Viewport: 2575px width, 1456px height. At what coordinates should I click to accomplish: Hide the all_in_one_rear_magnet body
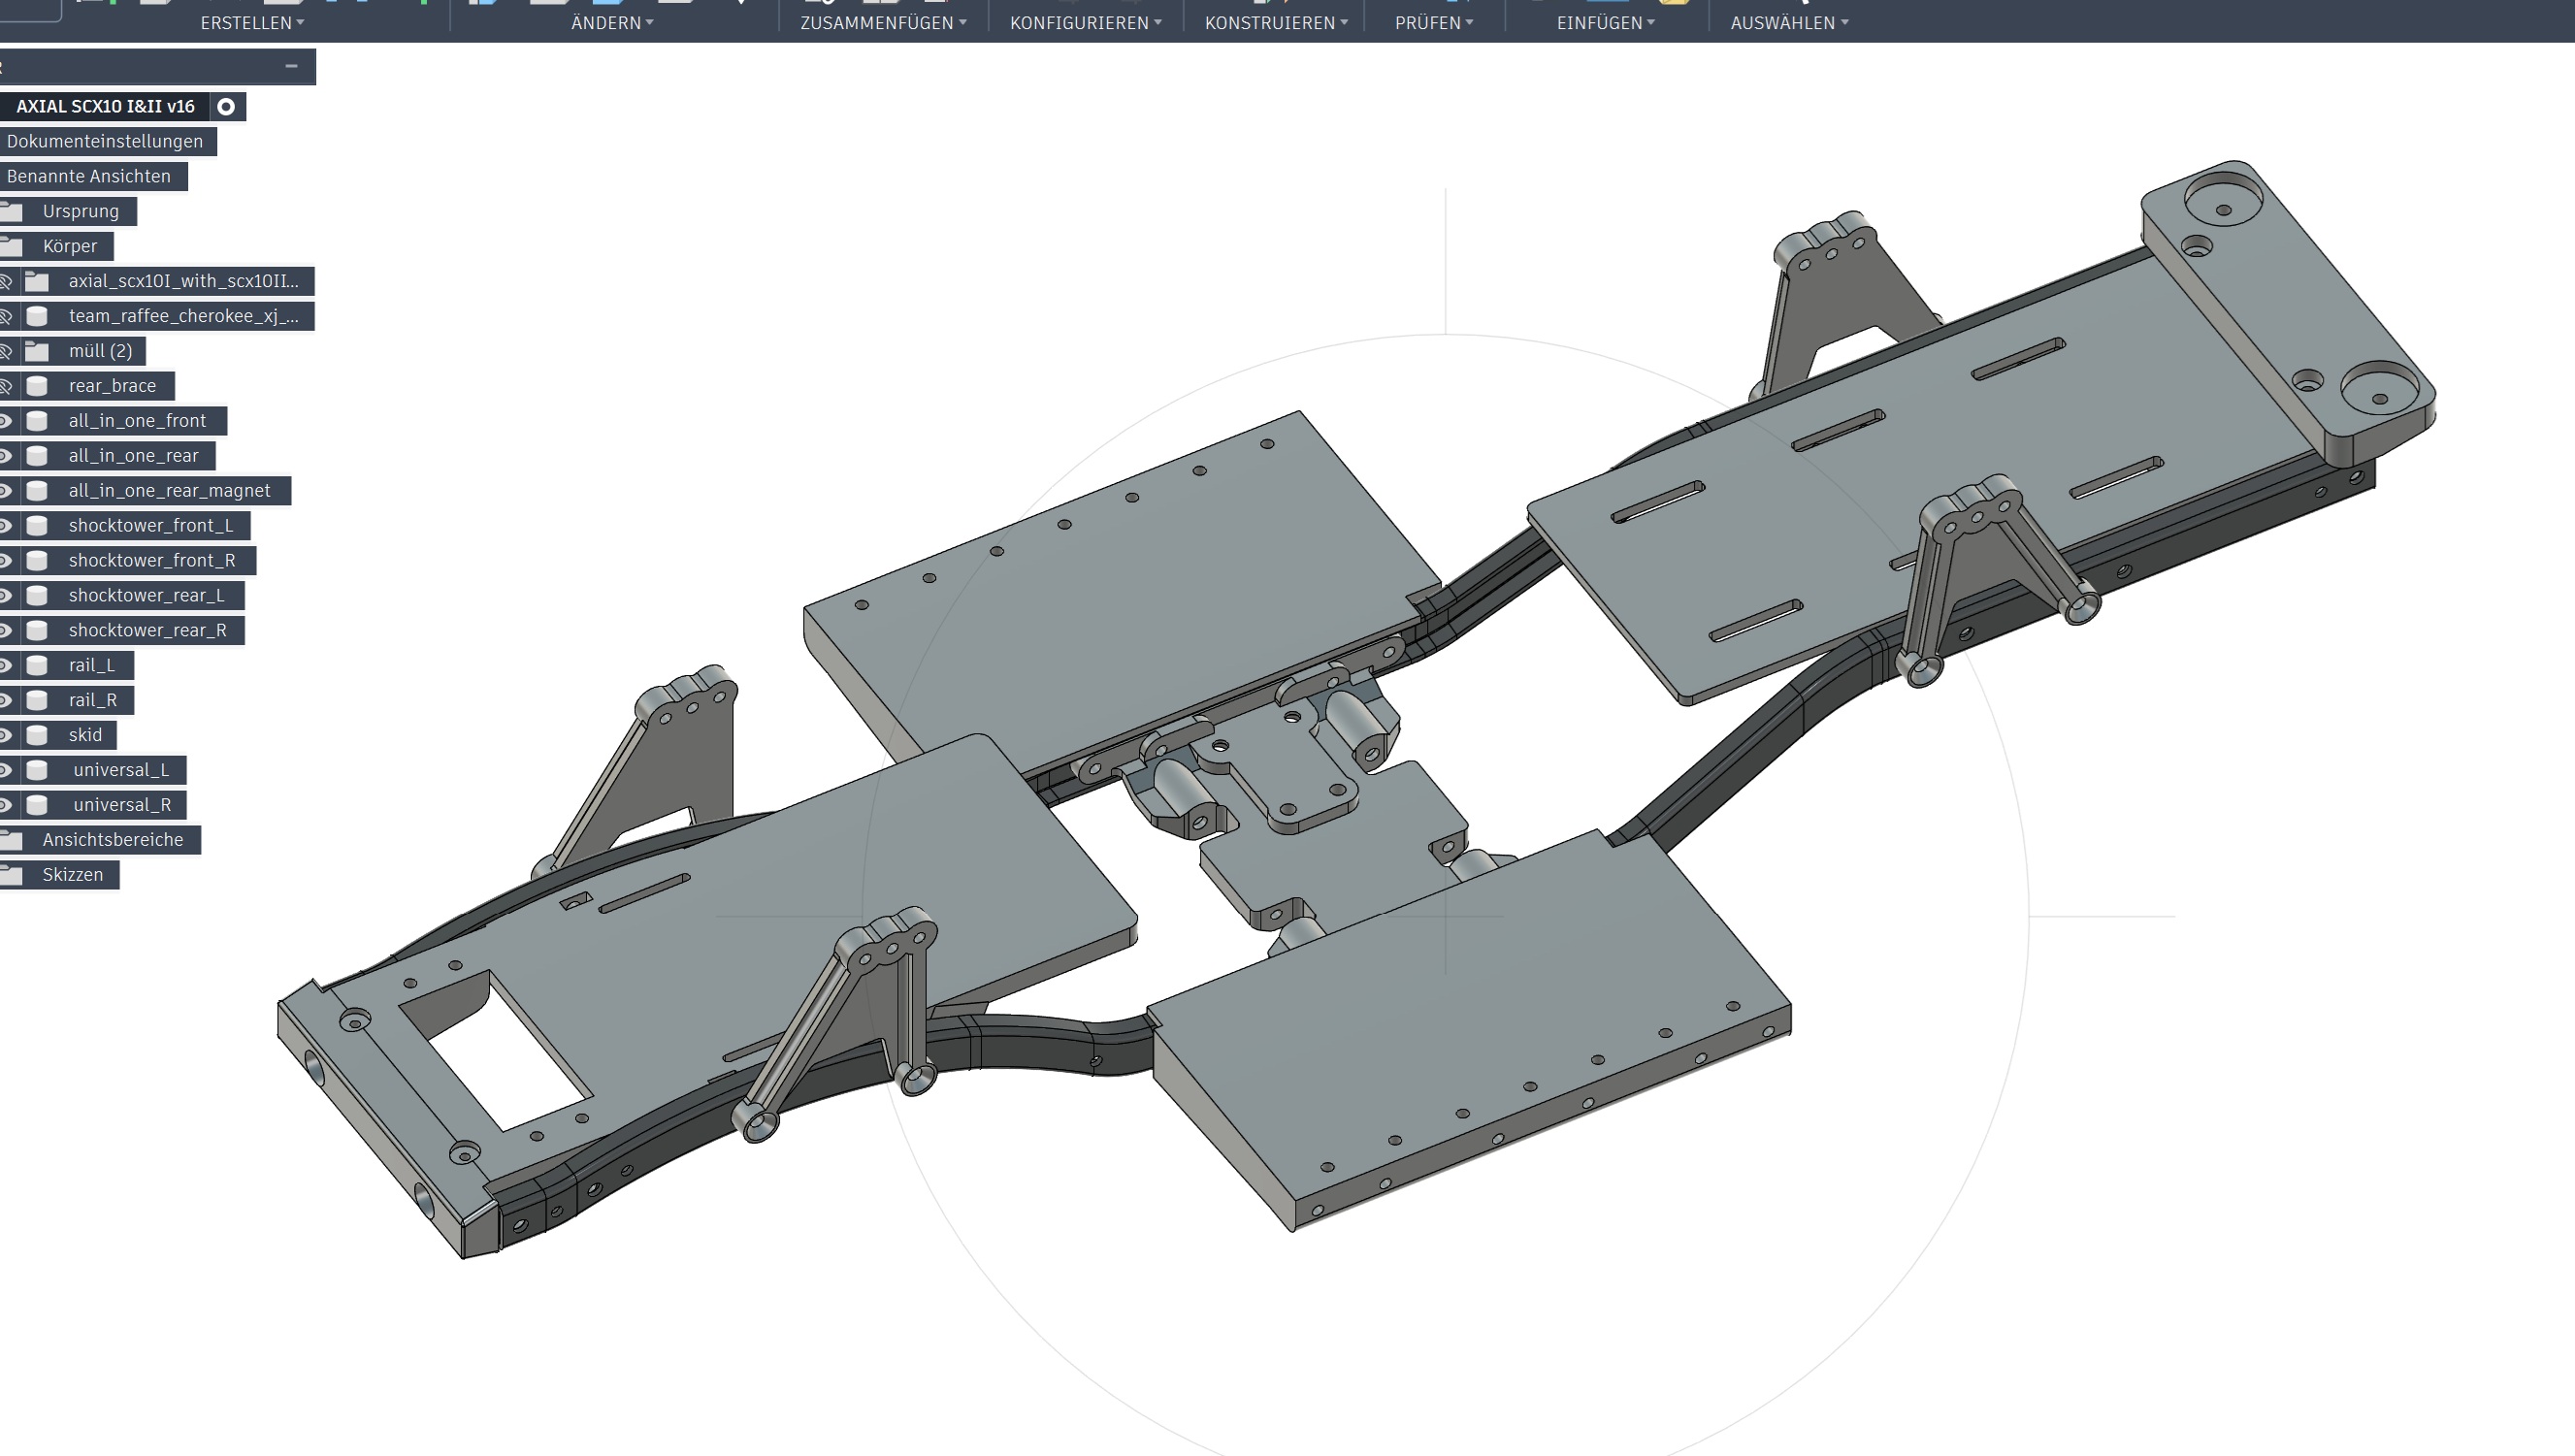tap(6, 491)
